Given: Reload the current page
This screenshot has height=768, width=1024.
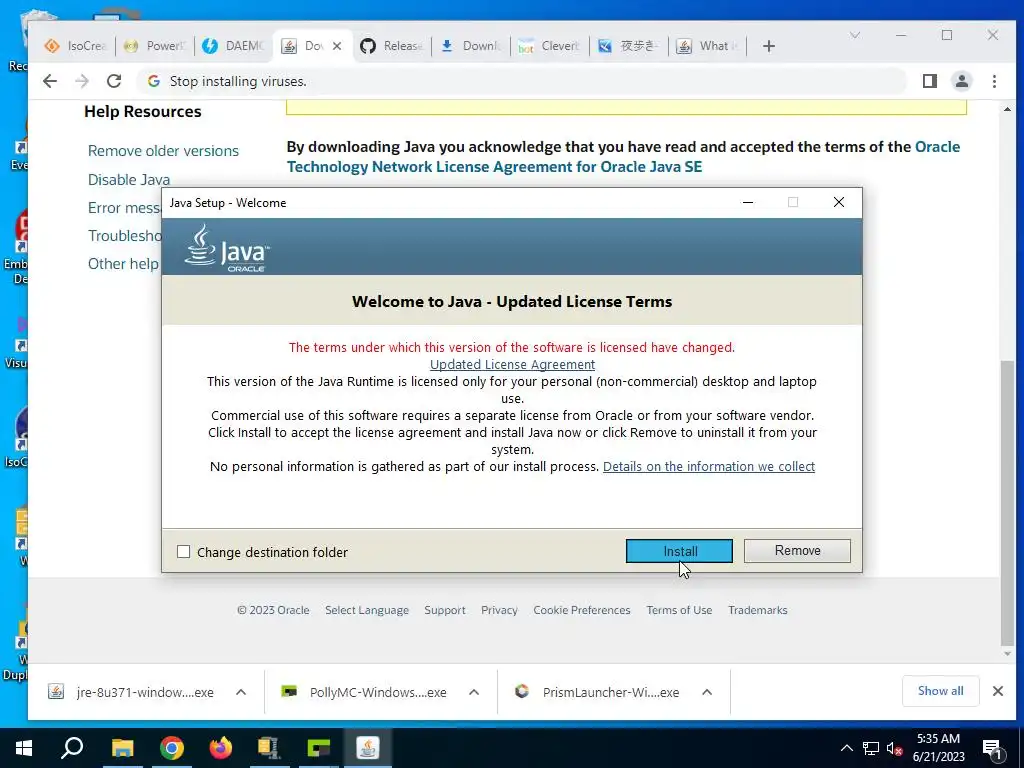Looking at the screenshot, I should [114, 81].
